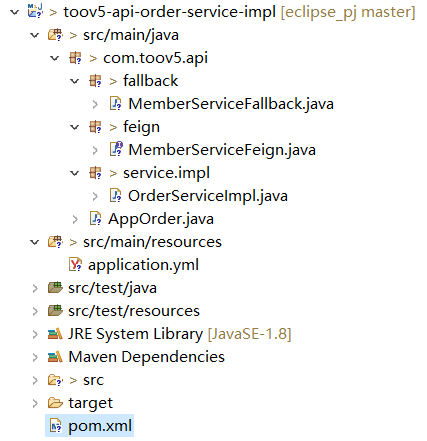The height and width of the screenshot is (441, 427).
Task: Expand the src folder node
Action: coord(35,380)
